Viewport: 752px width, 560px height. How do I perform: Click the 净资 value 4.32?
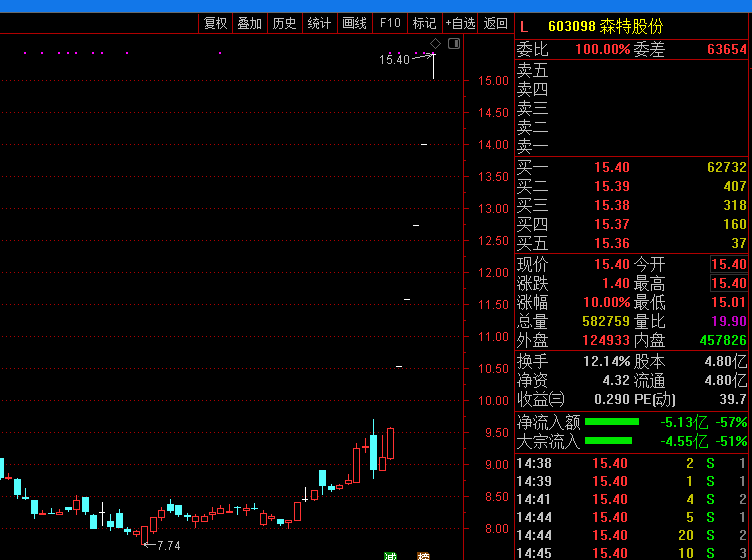(x=616, y=380)
